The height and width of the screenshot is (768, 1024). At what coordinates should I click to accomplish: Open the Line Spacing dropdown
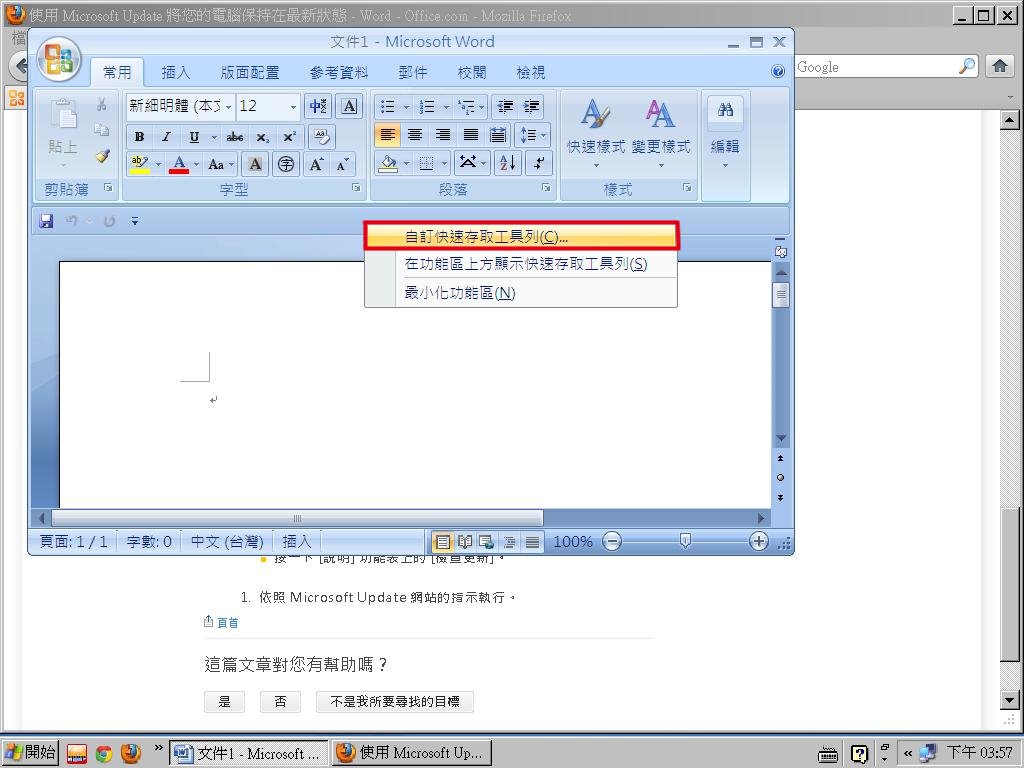click(534, 135)
